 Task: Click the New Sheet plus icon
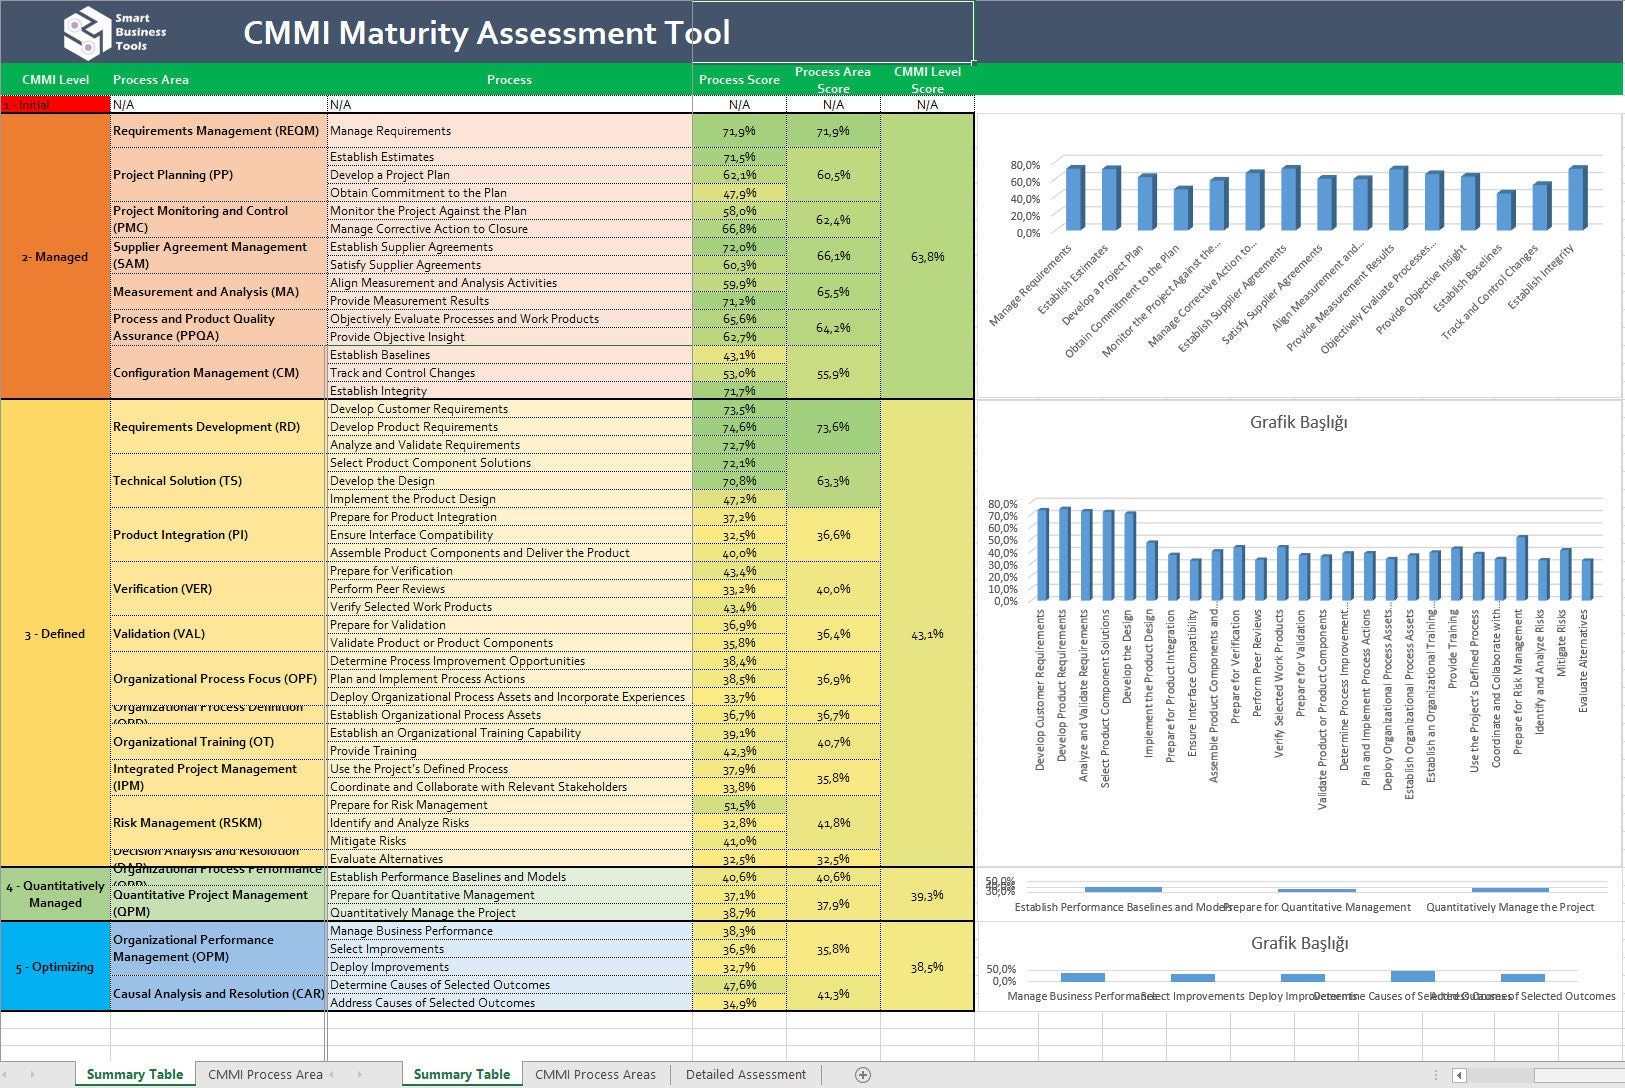click(x=861, y=1074)
